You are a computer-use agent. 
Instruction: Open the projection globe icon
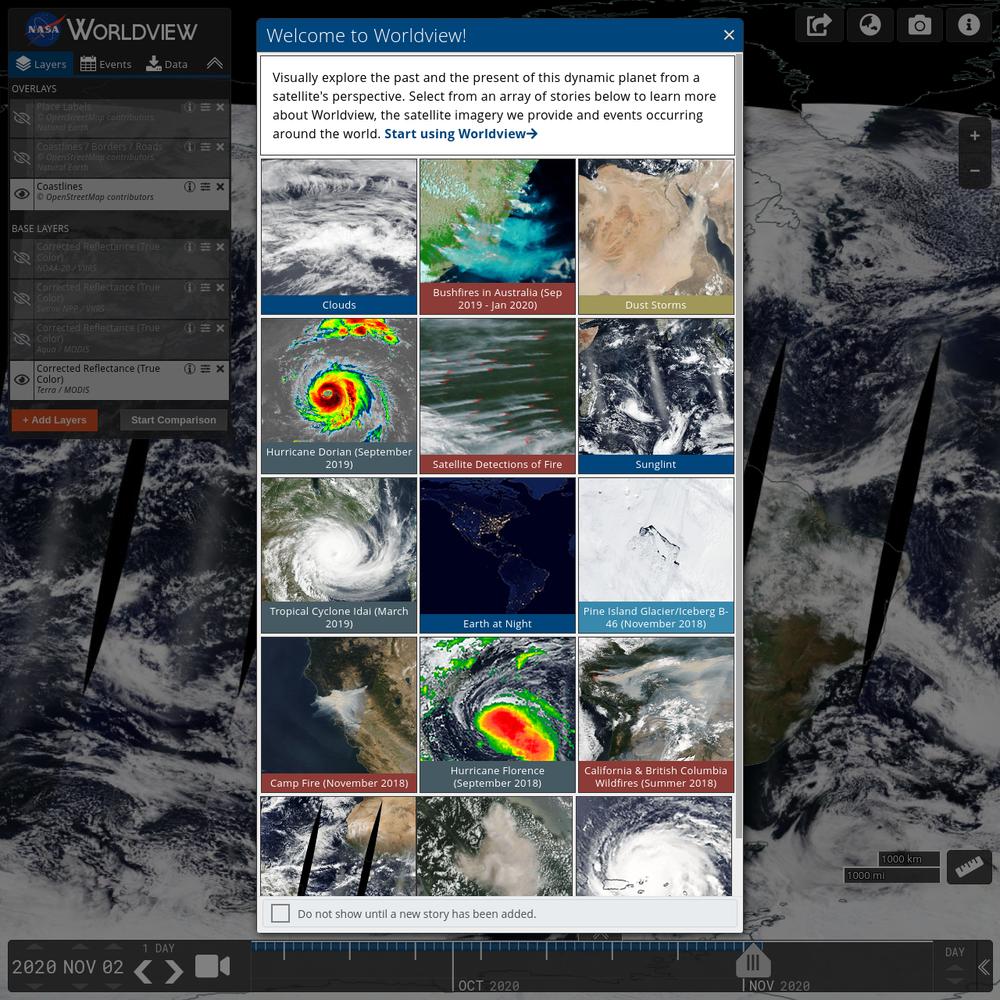click(870, 26)
